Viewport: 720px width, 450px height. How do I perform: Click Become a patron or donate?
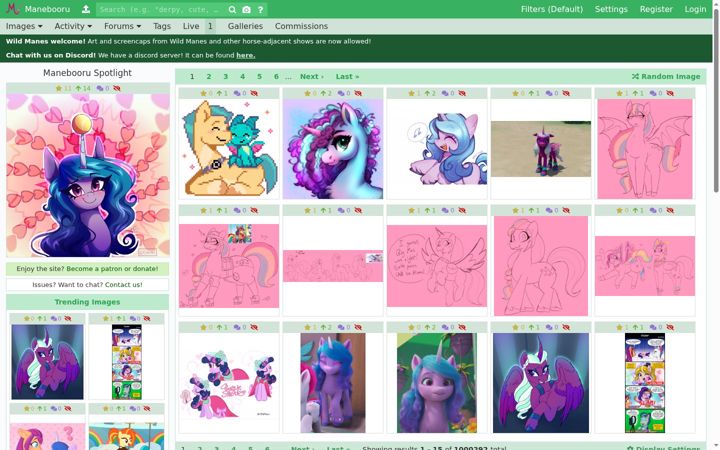112,269
